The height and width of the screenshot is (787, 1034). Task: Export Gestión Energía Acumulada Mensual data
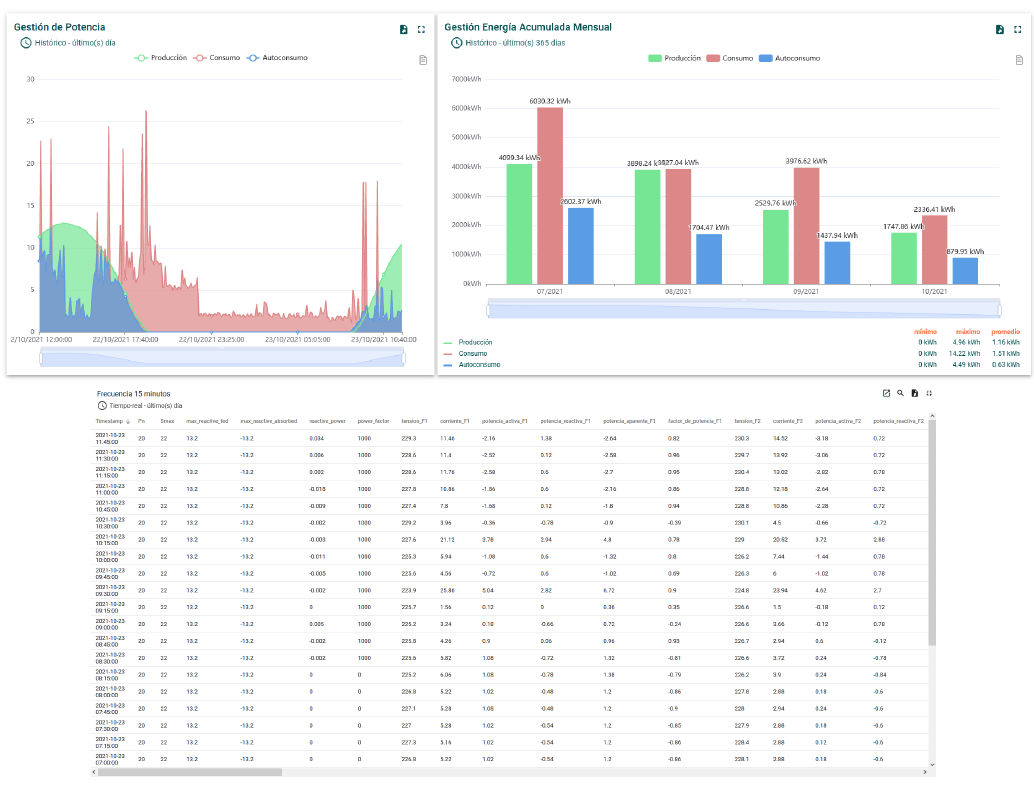click(1000, 30)
